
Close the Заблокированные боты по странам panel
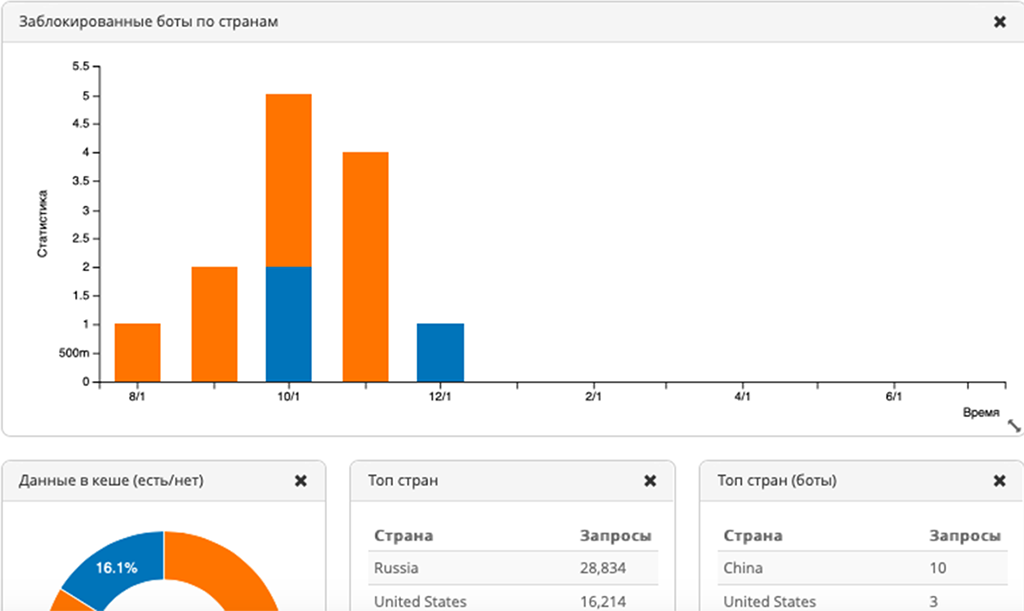coord(999,22)
